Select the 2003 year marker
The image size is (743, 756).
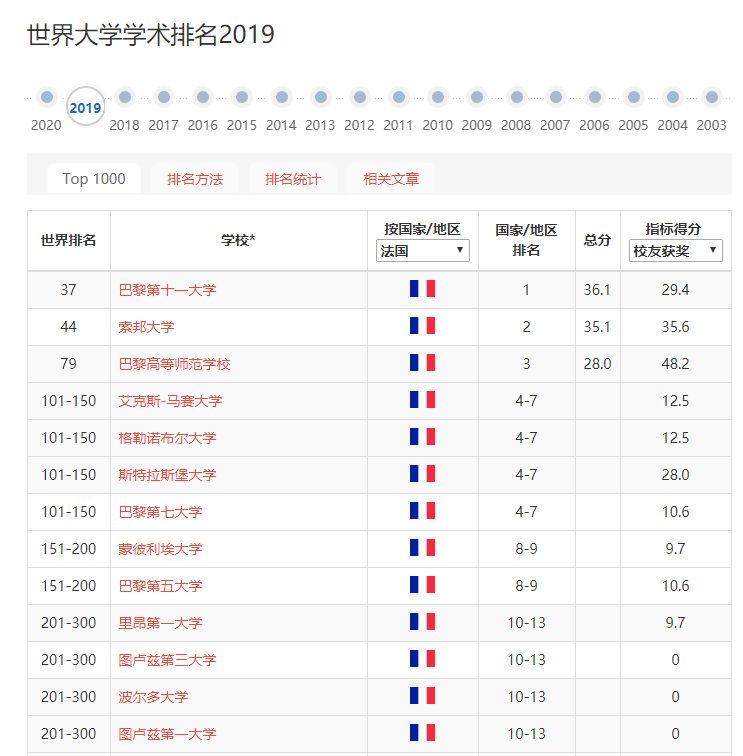coord(712,97)
